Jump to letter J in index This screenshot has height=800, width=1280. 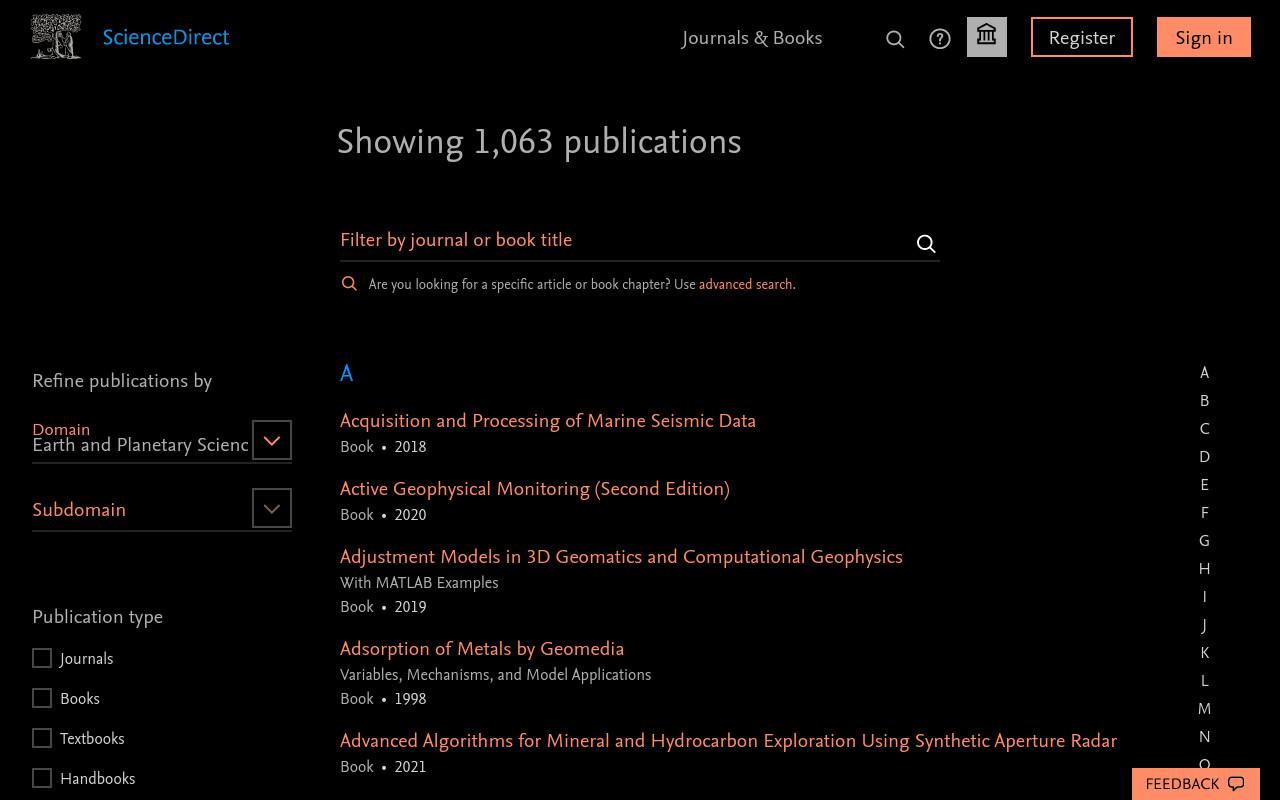click(x=1204, y=625)
